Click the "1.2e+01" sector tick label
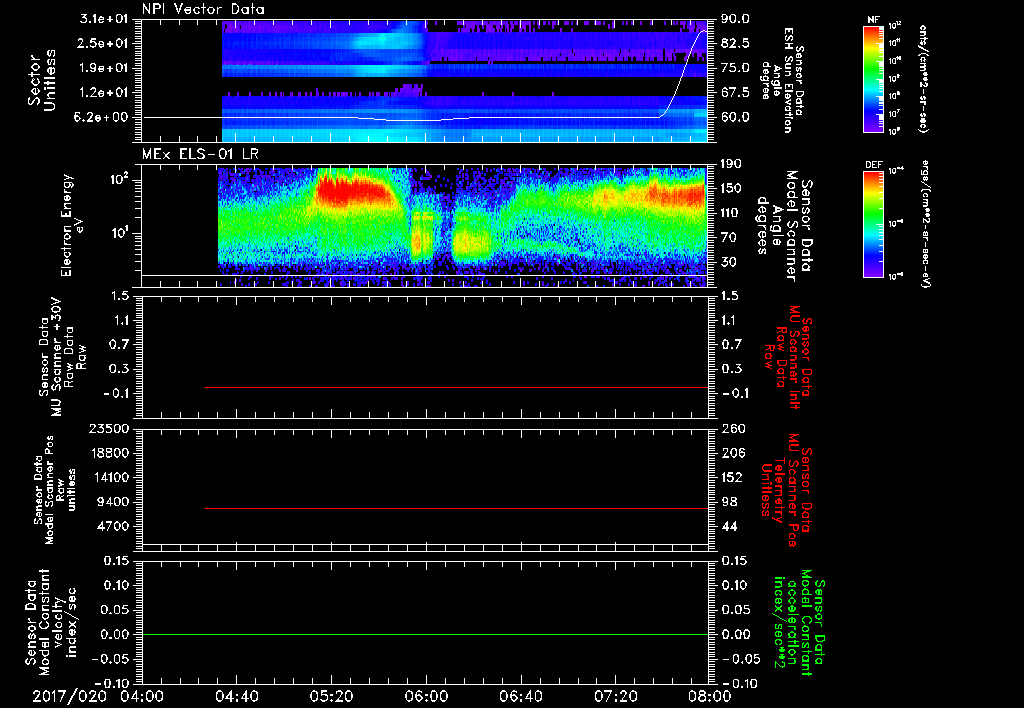 tap(105, 93)
